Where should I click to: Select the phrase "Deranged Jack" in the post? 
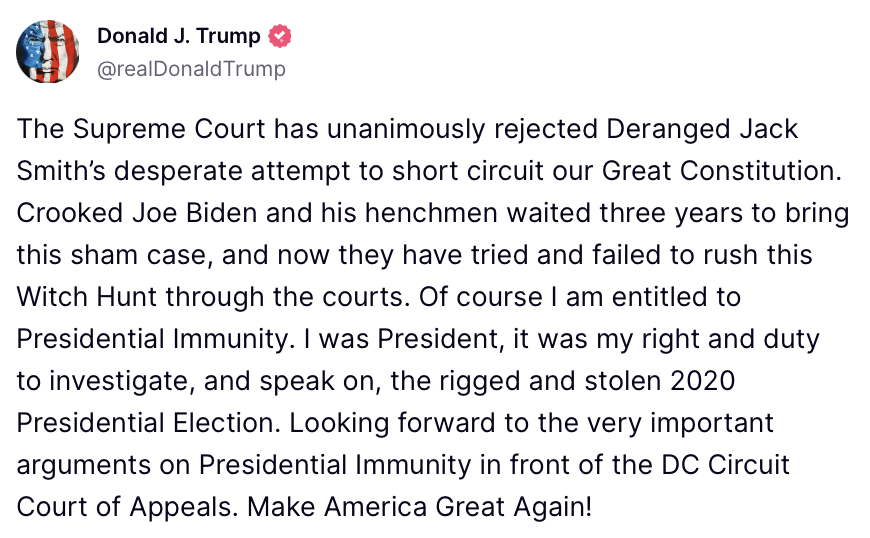702,129
